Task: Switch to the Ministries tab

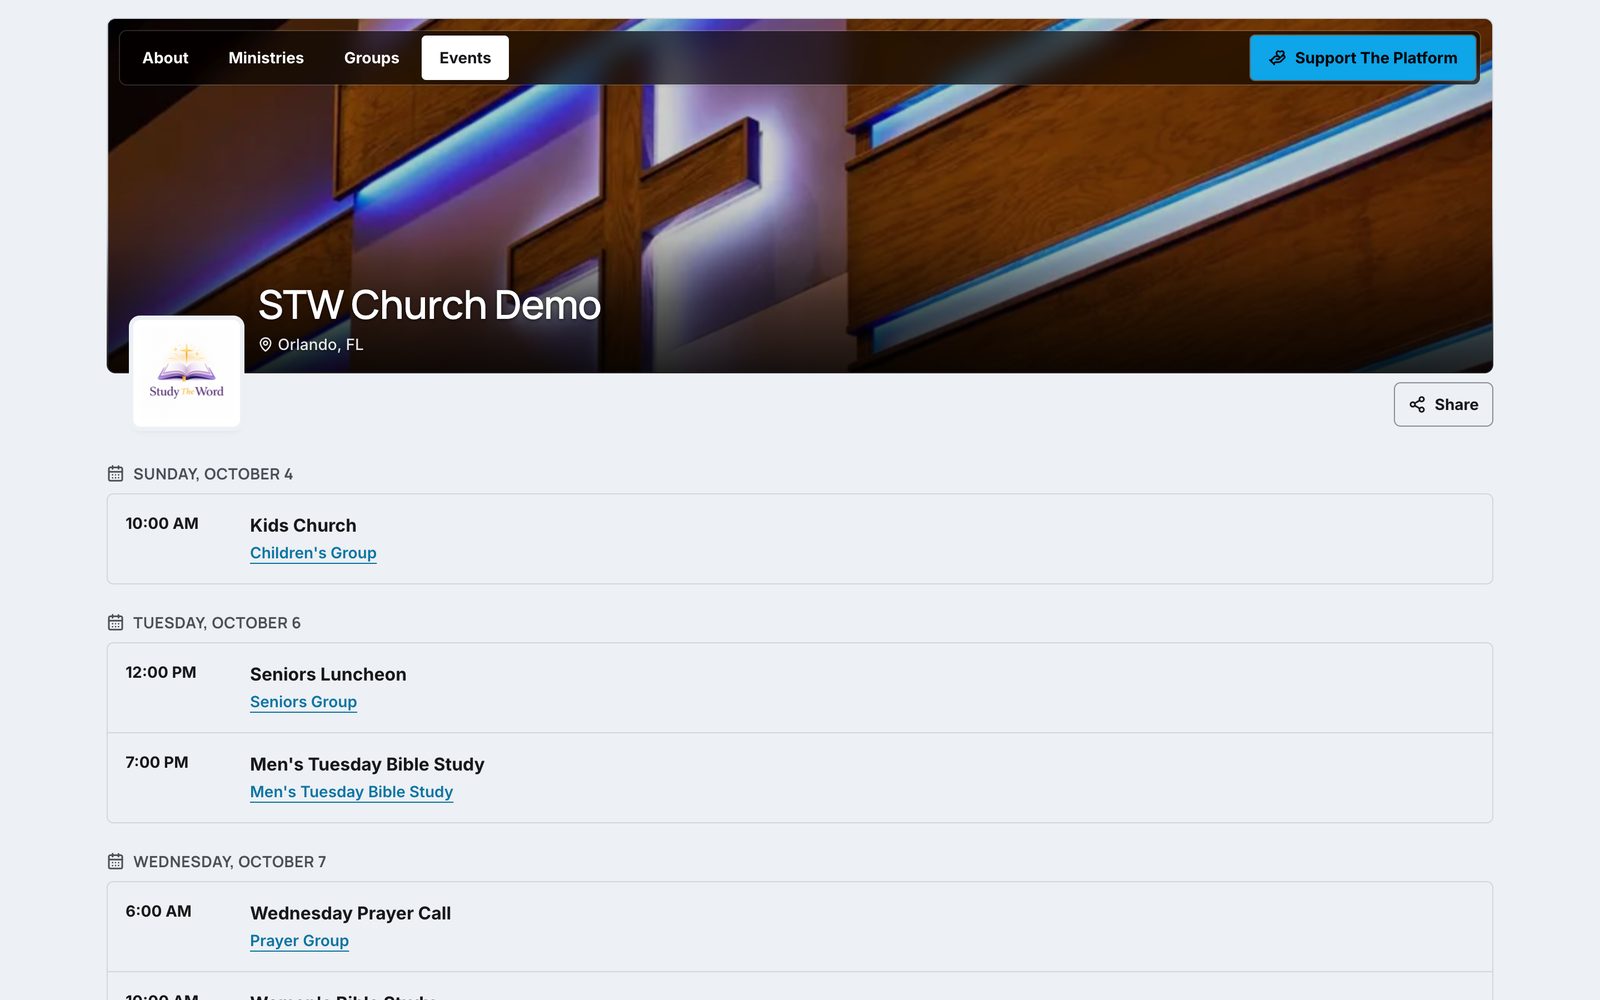Action: point(266,58)
